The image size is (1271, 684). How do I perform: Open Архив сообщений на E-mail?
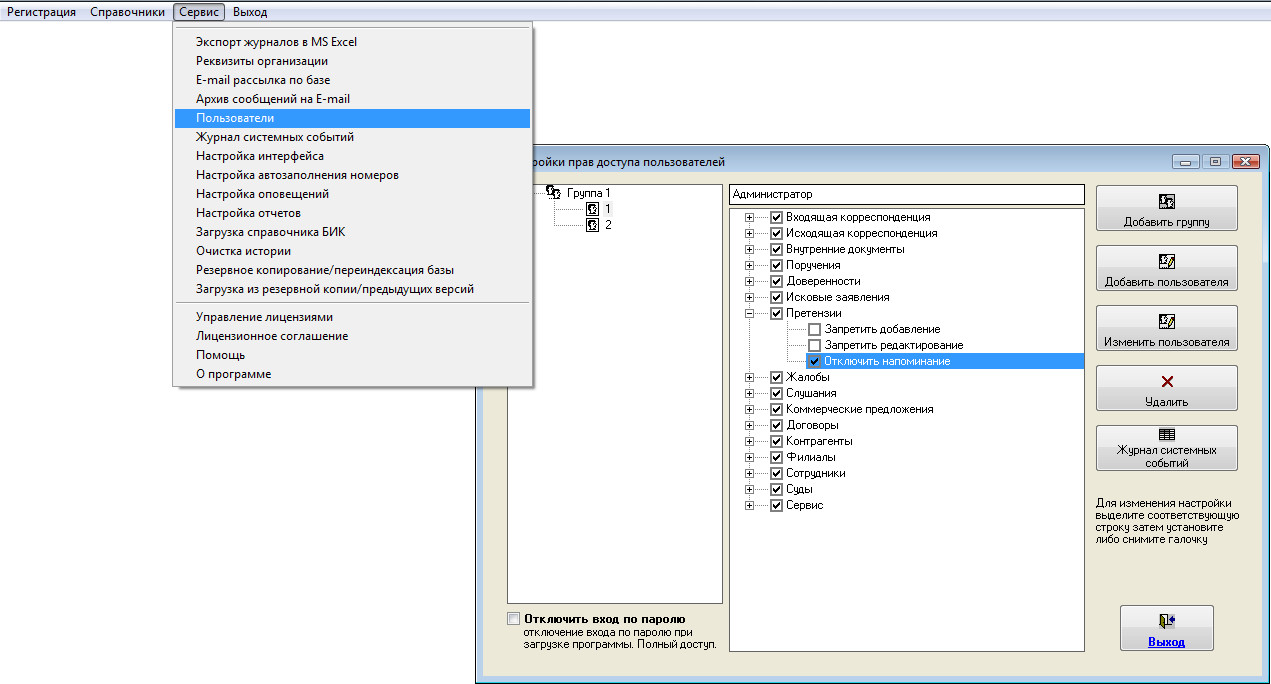pos(353,99)
